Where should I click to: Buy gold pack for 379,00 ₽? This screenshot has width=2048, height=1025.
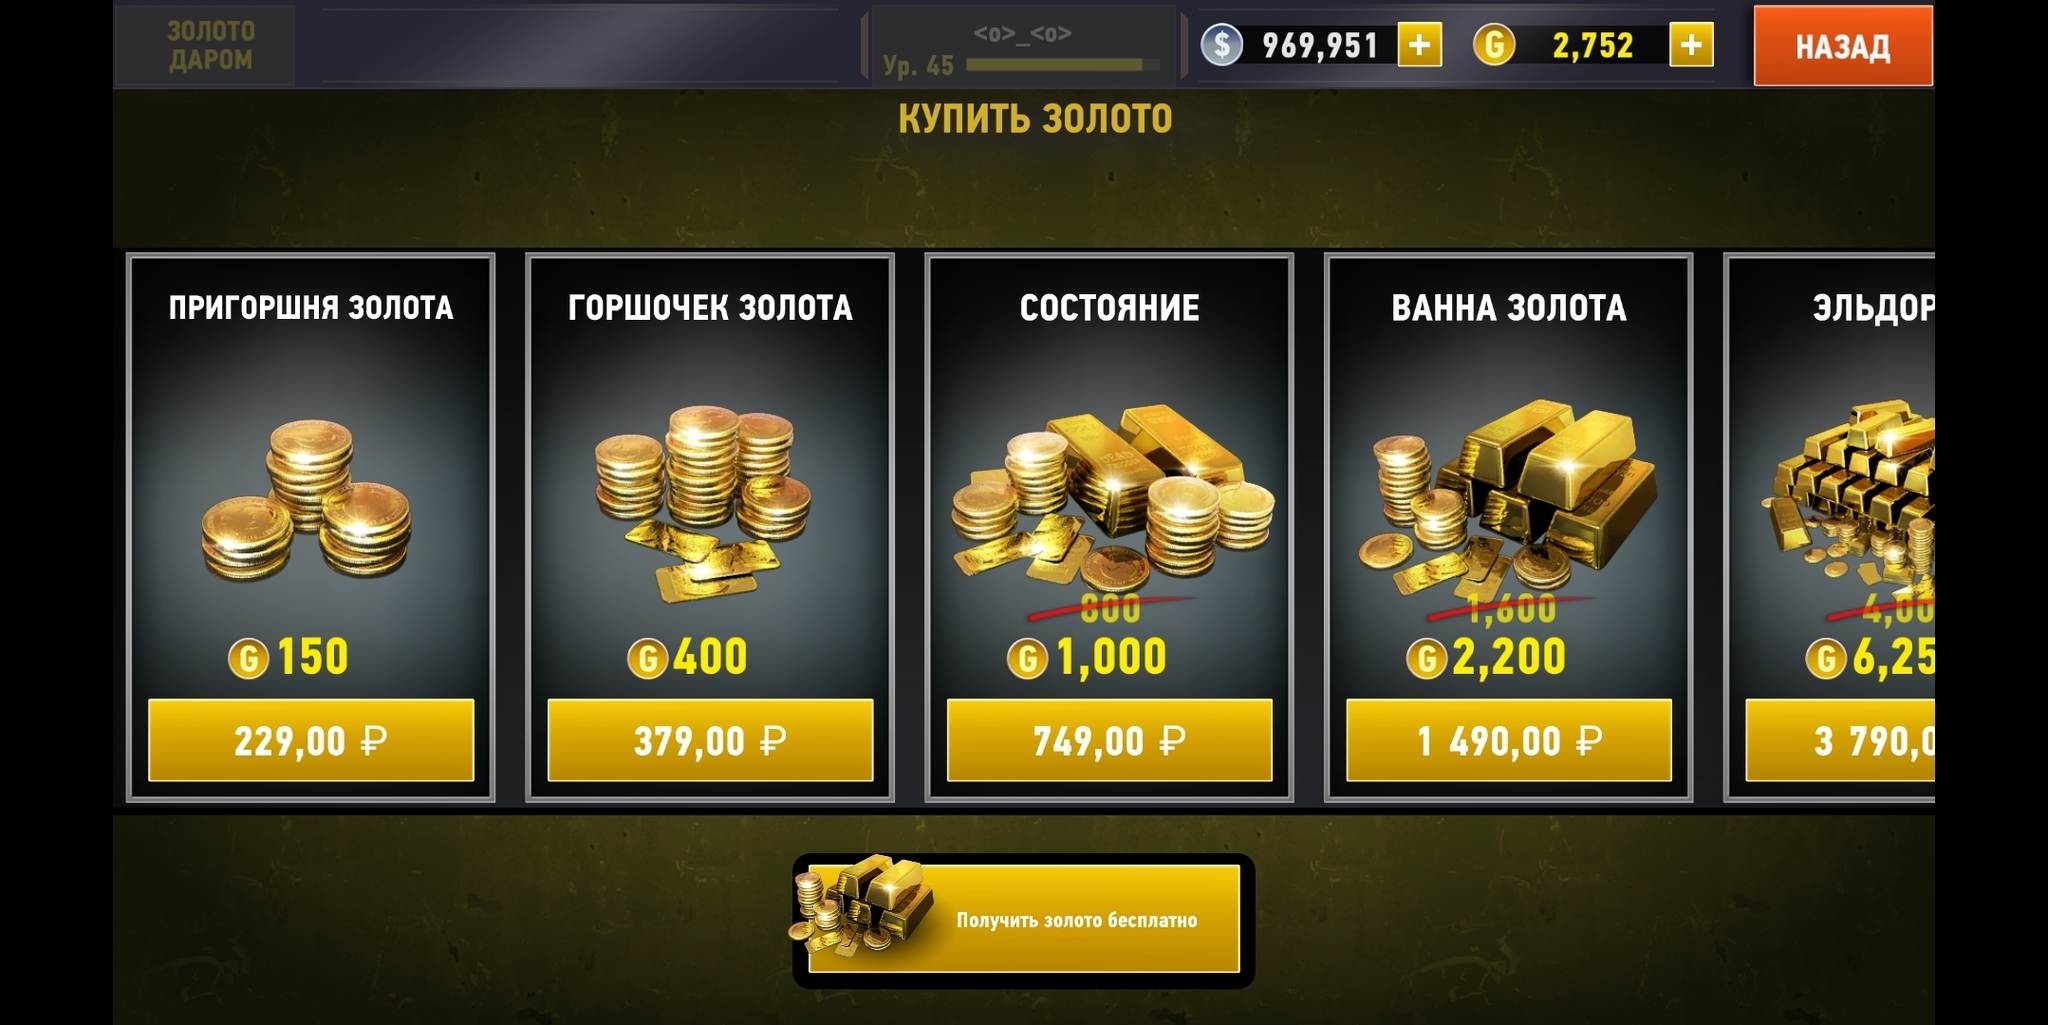point(710,740)
